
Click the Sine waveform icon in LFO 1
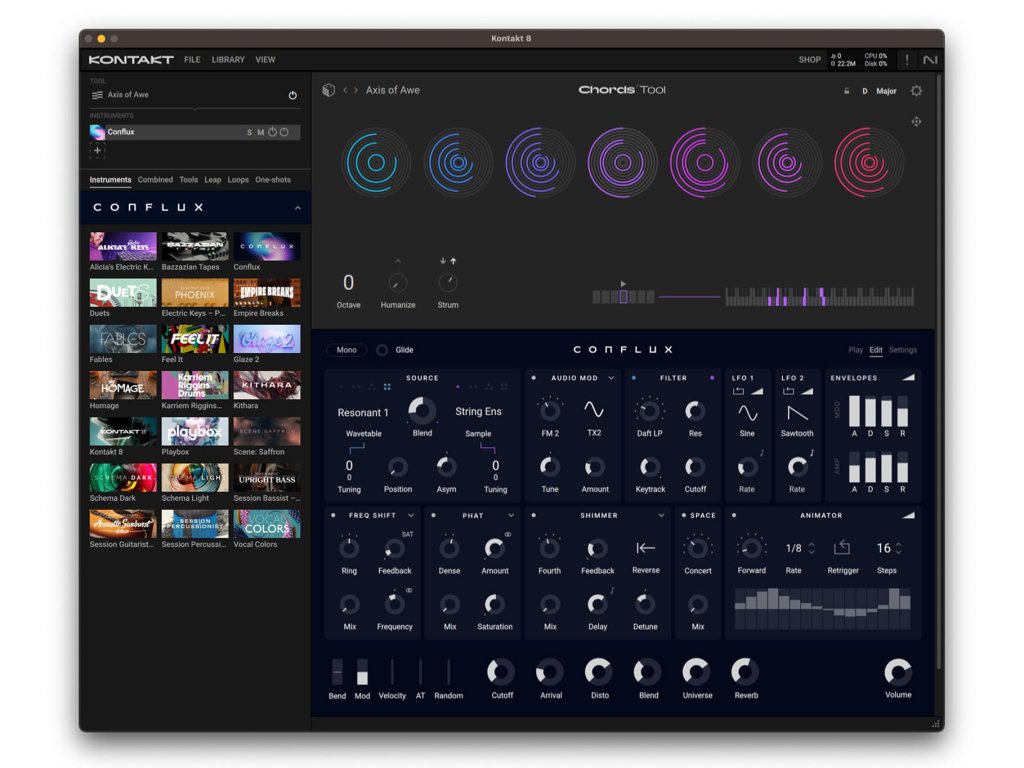coord(747,413)
